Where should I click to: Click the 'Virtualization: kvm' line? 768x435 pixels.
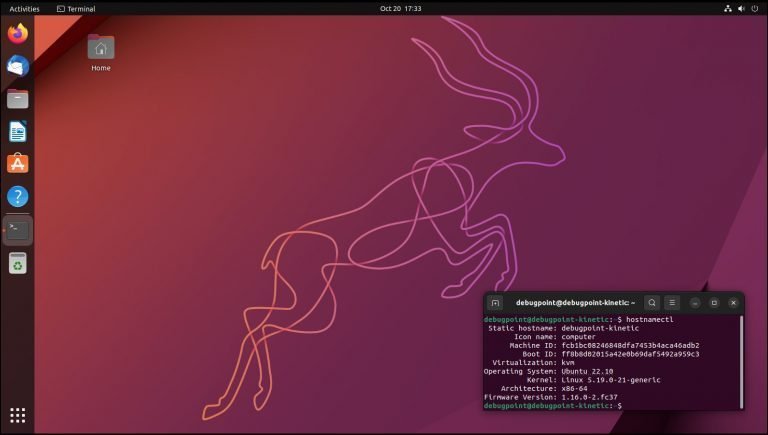(533, 362)
